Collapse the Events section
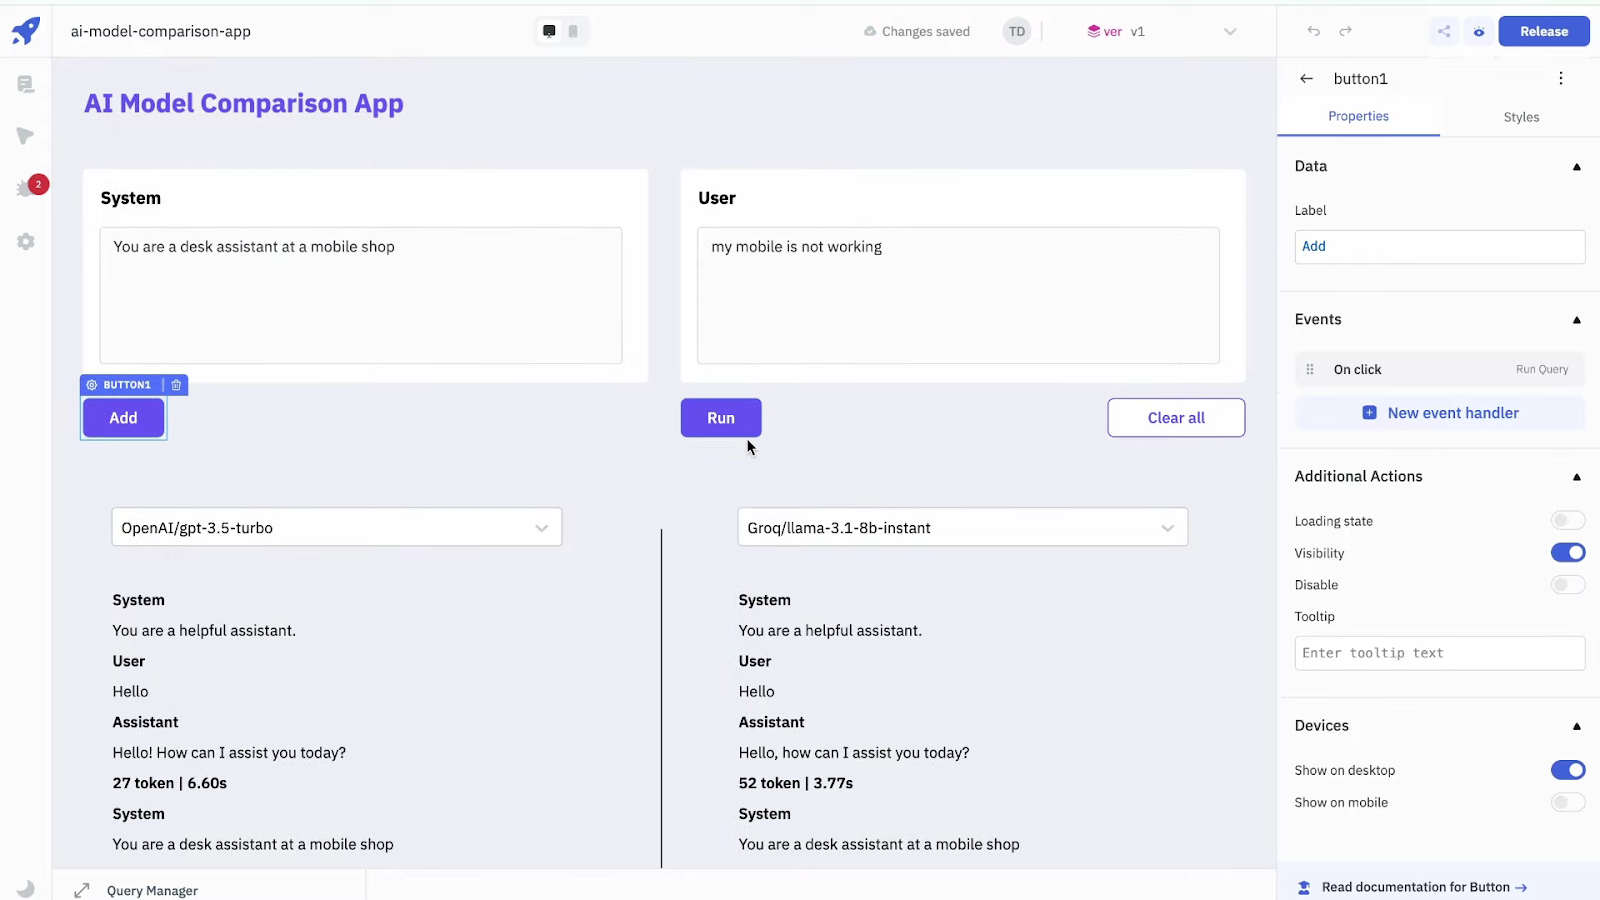 click(x=1577, y=320)
